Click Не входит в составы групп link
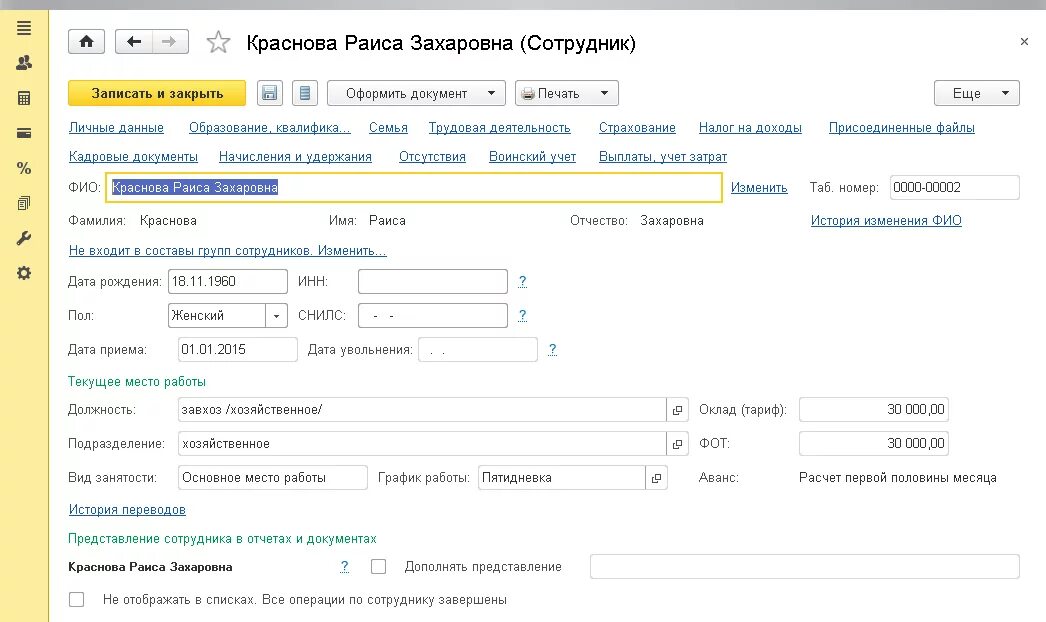This screenshot has width=1046, height=622. click(x=227, y=250)
